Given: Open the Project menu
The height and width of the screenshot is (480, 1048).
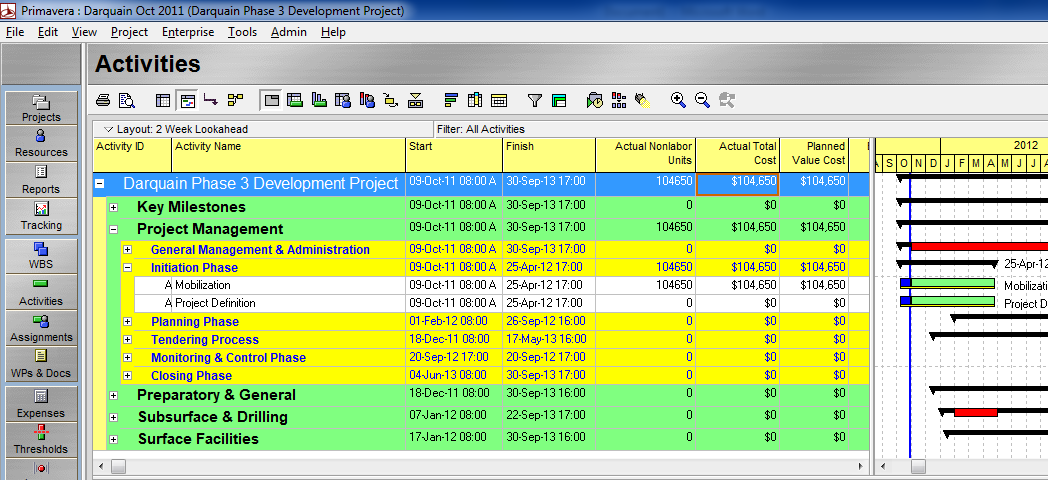Looking at the screenshot, I should pyautogui.click(x=130, y=32).
